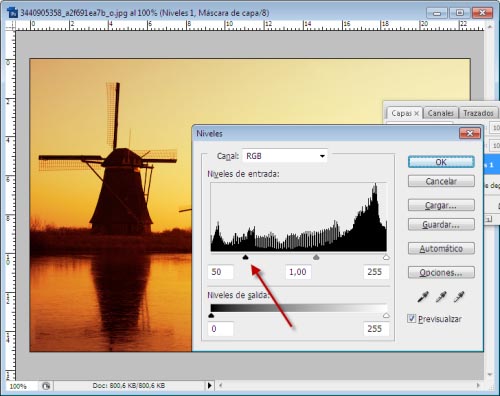The image size is (500, 396).
Task: Apply Automático levels adjustment
Action: (441, 248)
